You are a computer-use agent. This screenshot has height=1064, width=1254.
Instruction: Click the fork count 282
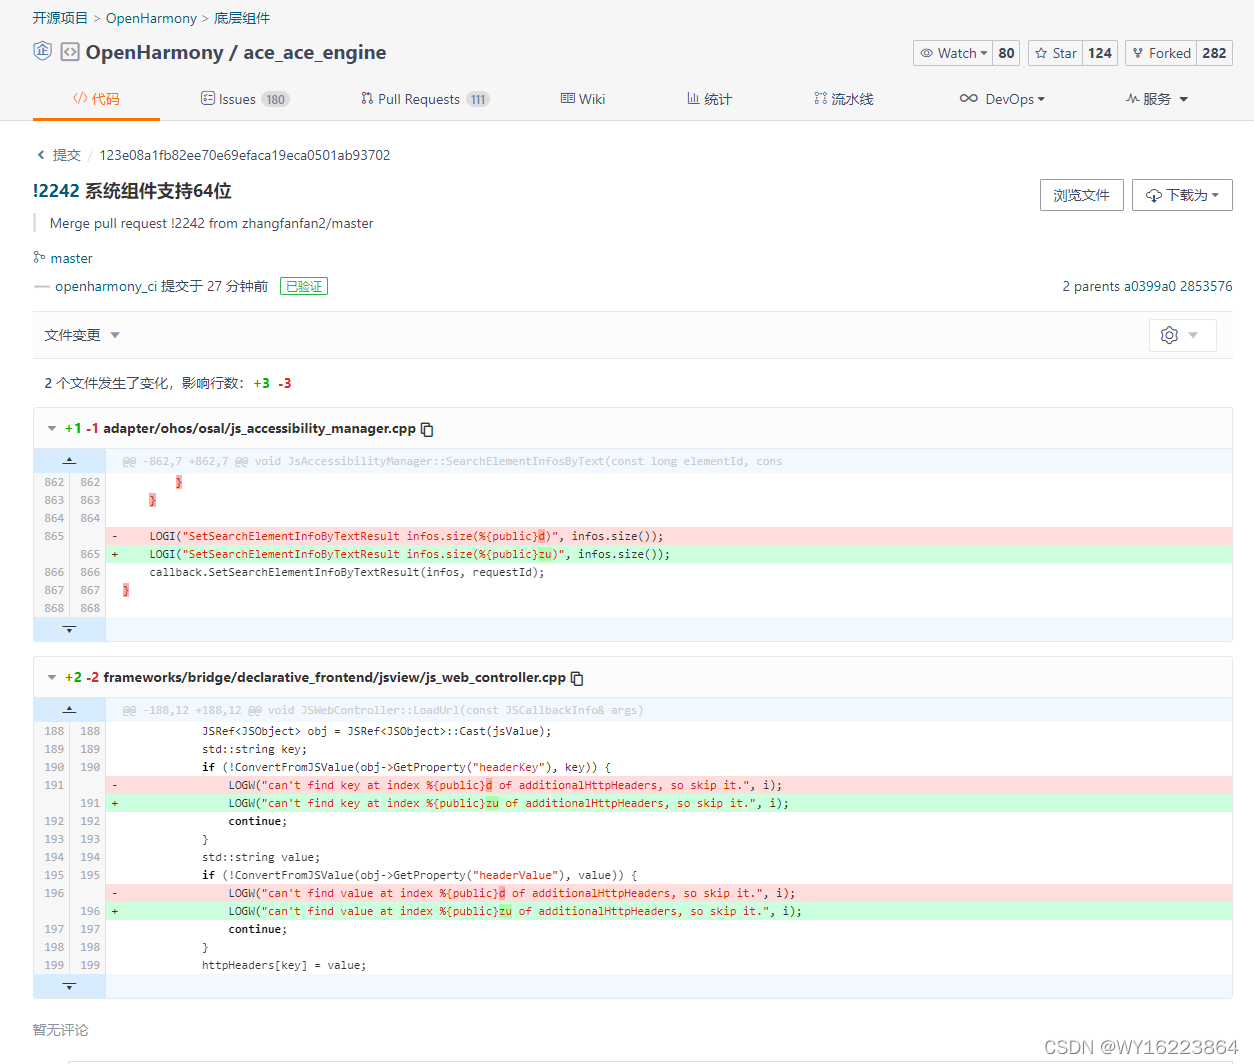[1214, 53]
